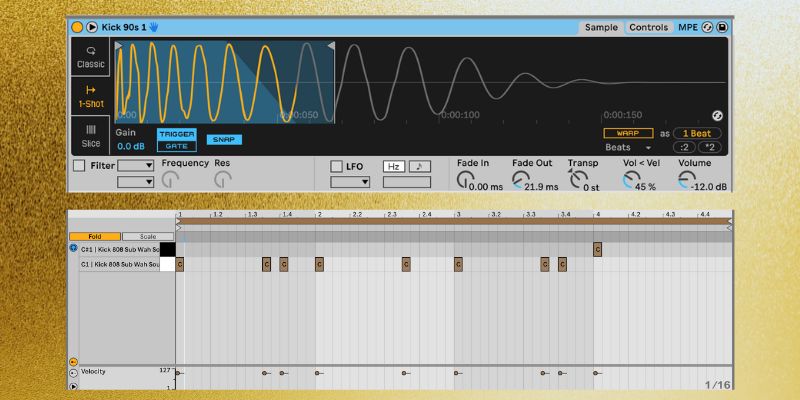This screenshot has height=400, width=800.
Task: Click the Transp knob
Action: tap(578, 179)
